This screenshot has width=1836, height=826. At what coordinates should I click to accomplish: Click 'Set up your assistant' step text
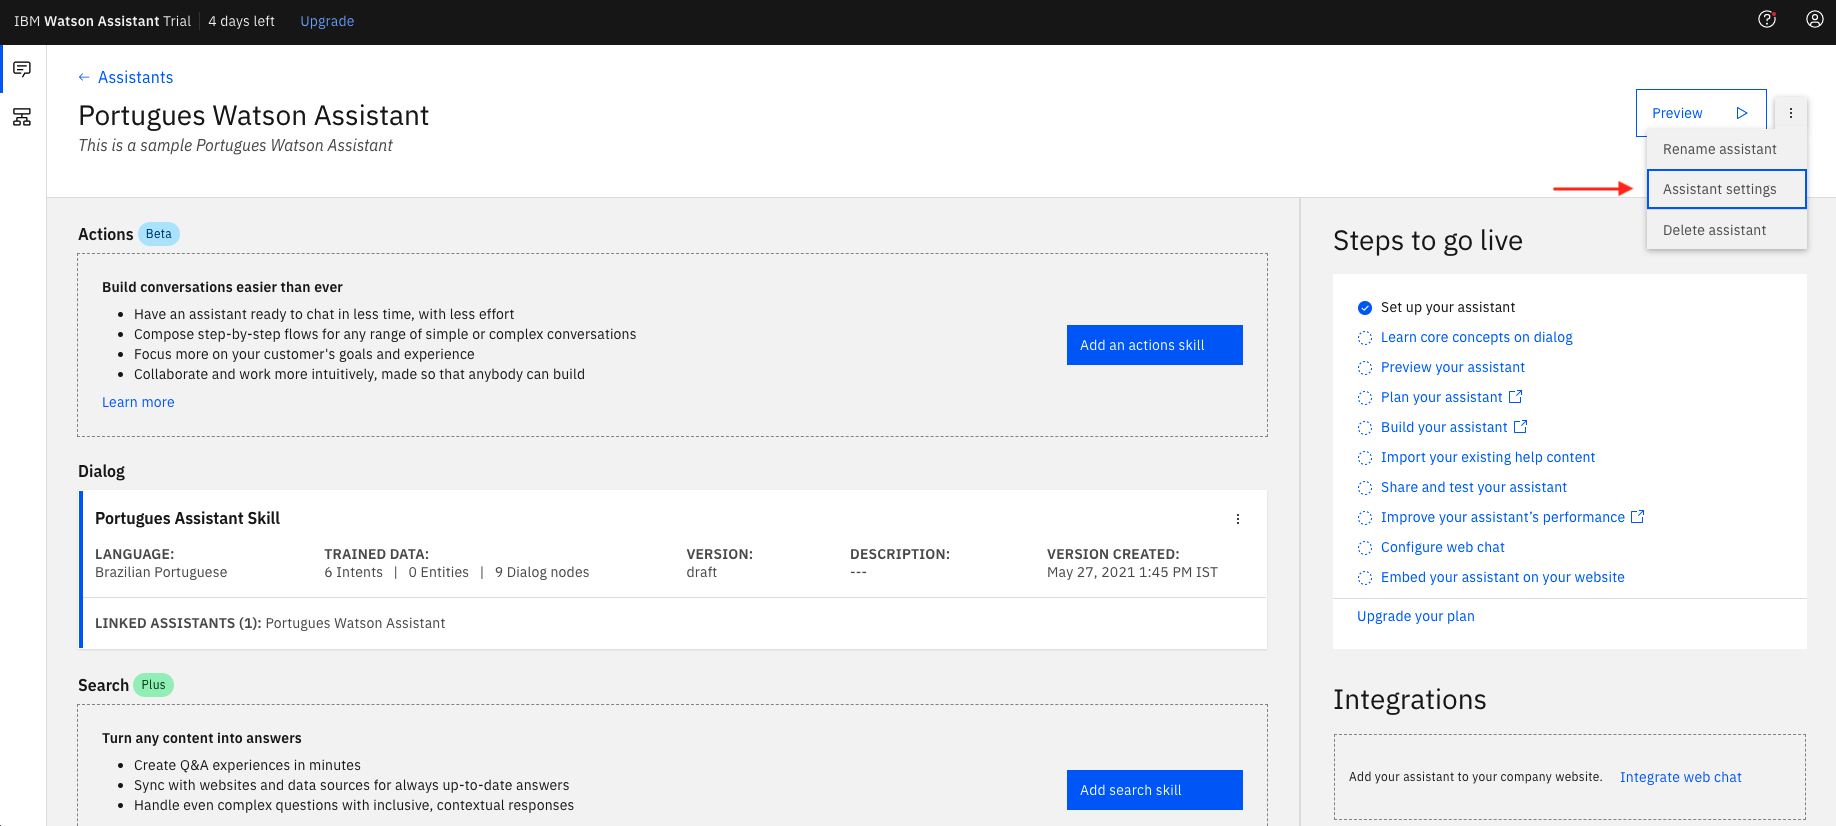click(x=1448, y=307)
